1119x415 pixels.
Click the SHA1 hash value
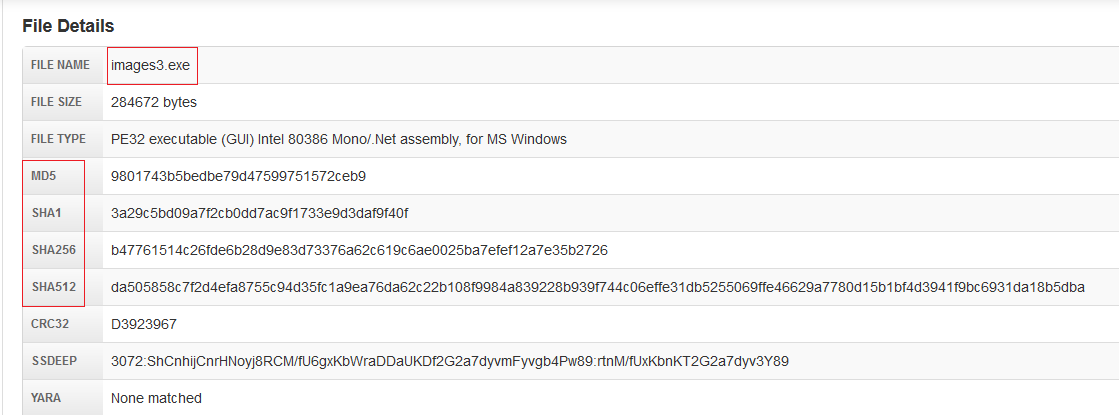point(260,213)
